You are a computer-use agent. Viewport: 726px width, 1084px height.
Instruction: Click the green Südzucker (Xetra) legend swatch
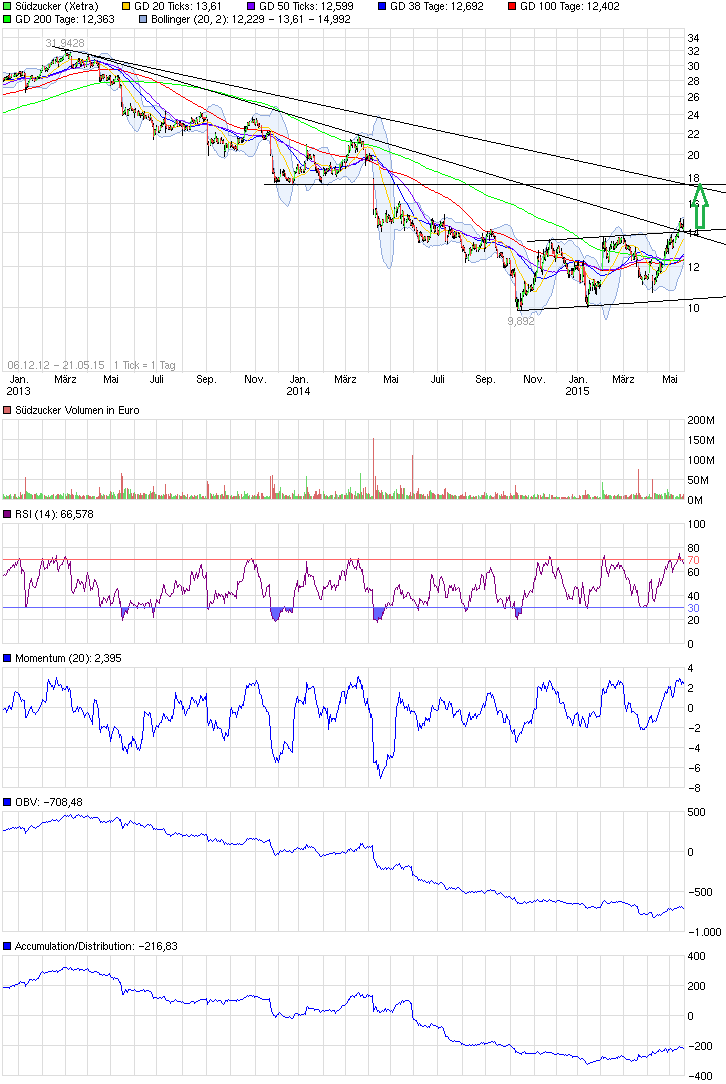click(x=8, y=6)
